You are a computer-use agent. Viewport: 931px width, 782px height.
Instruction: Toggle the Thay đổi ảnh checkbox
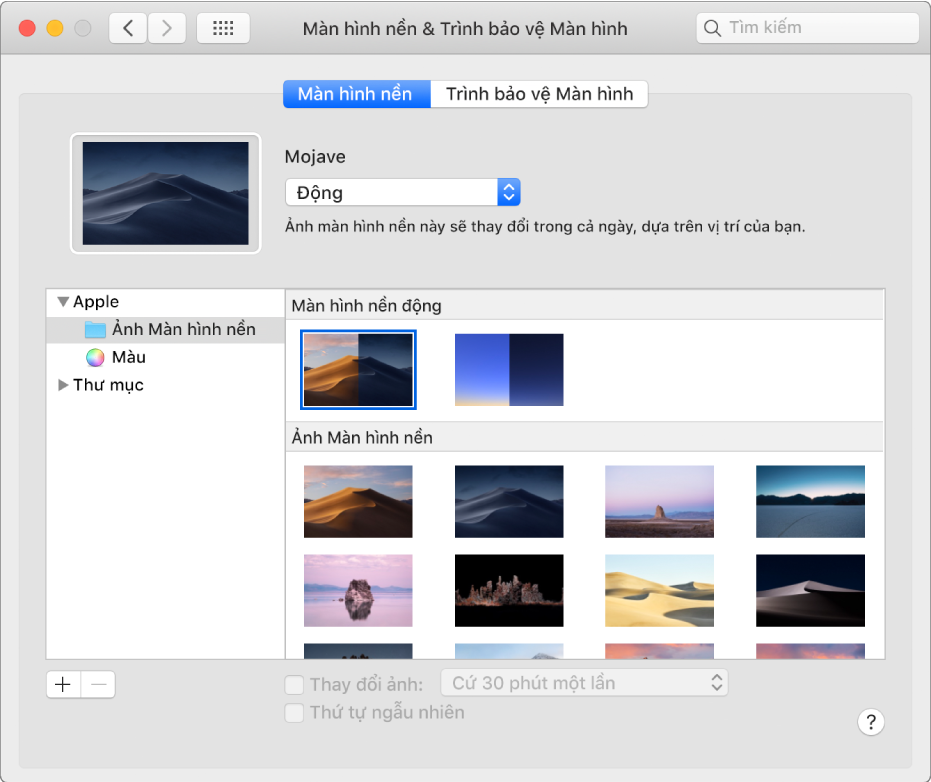294,685
